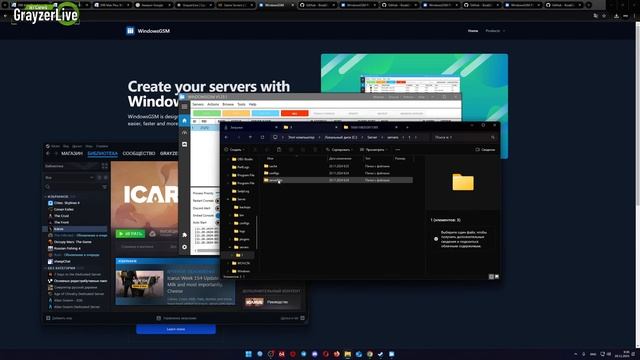Open the Servers menu in WindowsGSM
The width and height of the screenshot is (640, 360).
click(x=198, y=104)
